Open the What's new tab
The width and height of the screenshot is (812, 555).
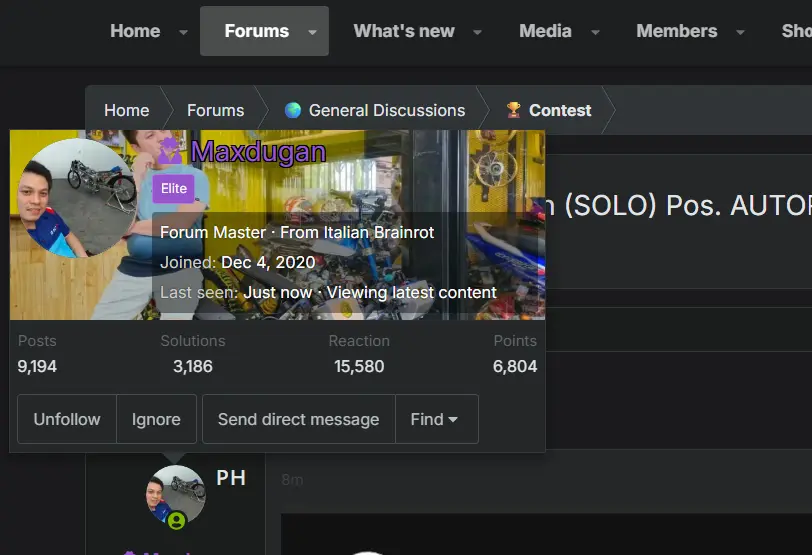(x=404, y=31)
